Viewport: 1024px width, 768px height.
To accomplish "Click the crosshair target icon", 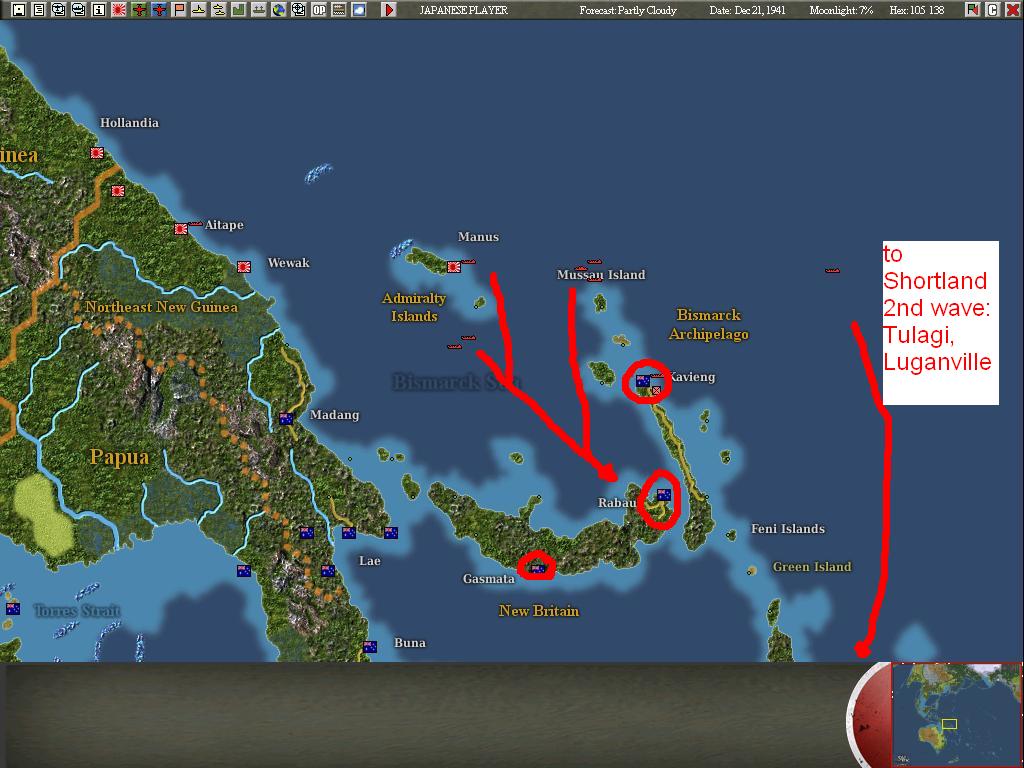I will (x=298, y=10).
